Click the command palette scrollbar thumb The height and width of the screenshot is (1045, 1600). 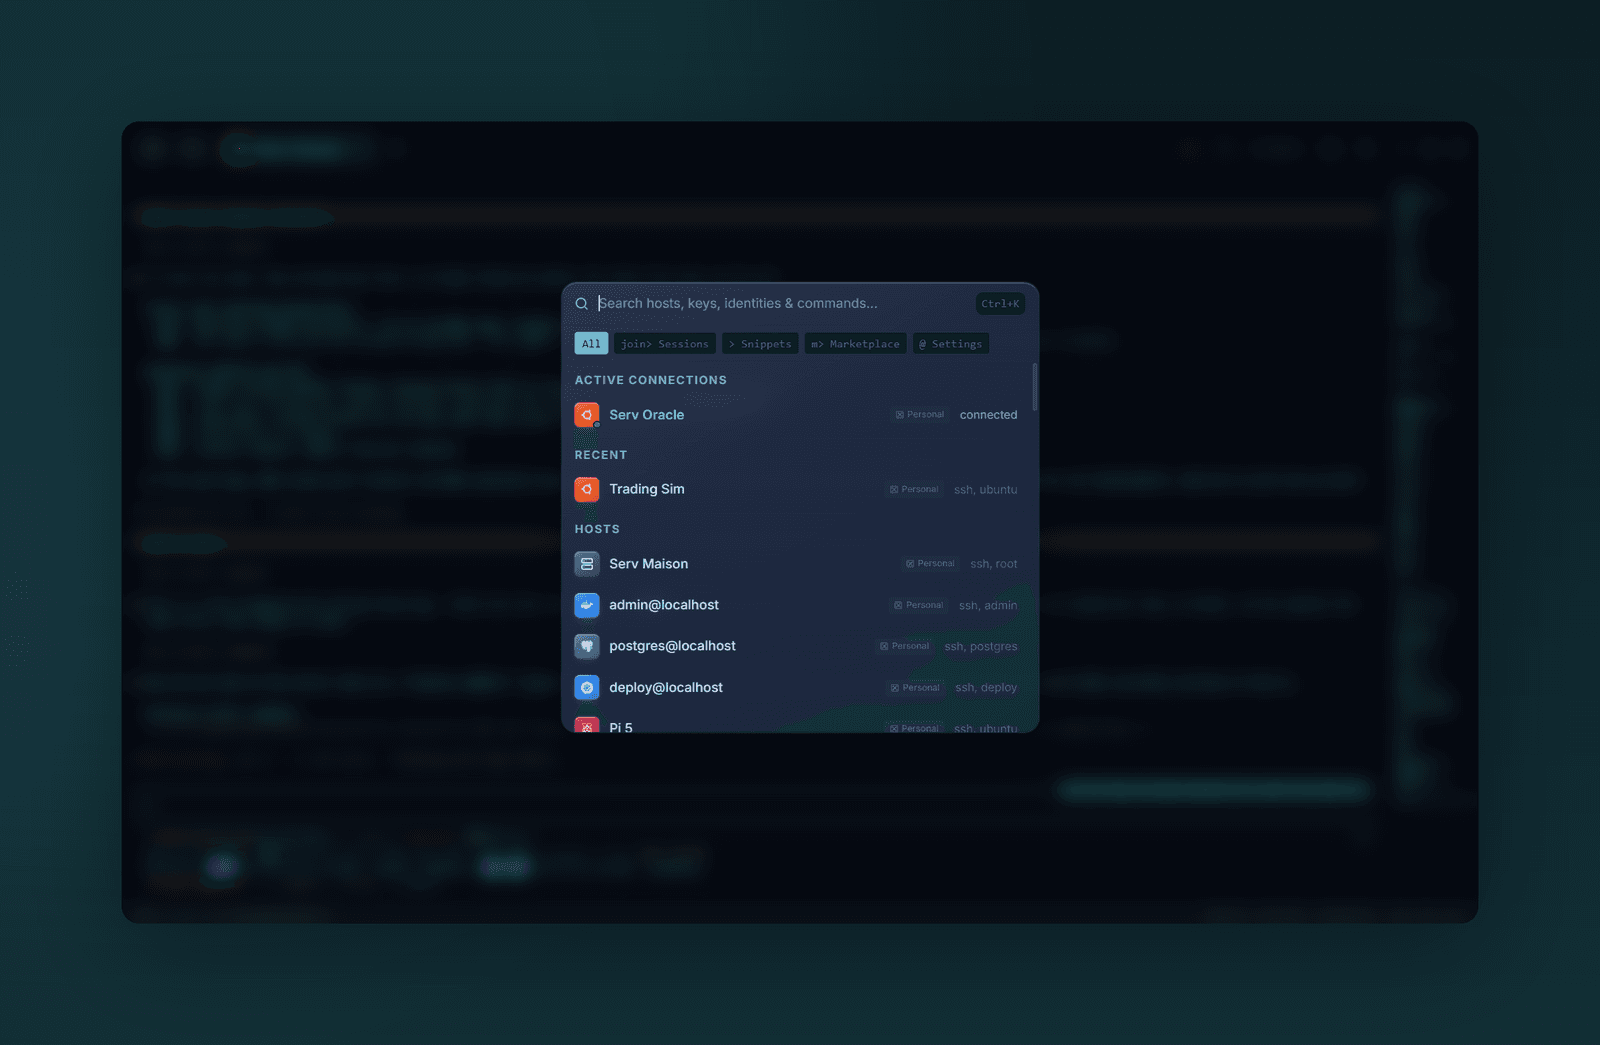1035,387
